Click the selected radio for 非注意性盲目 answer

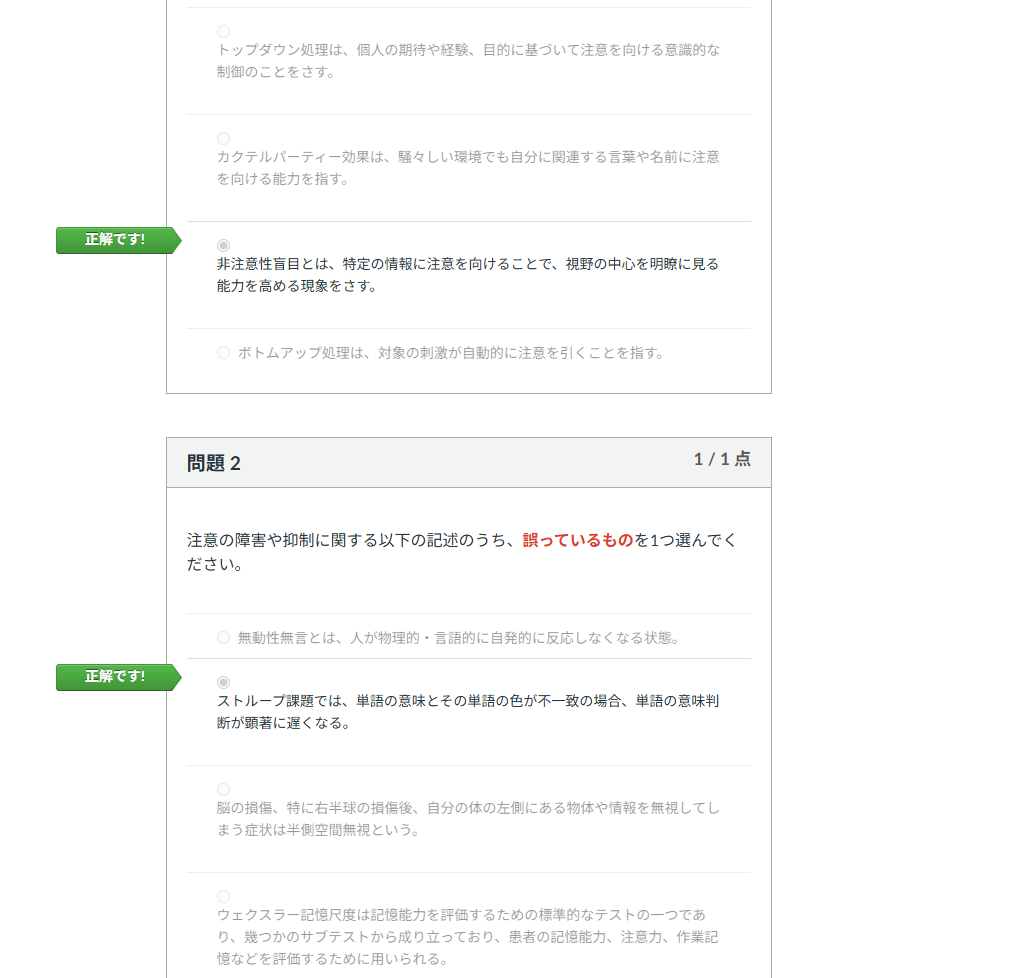(224, 246)
